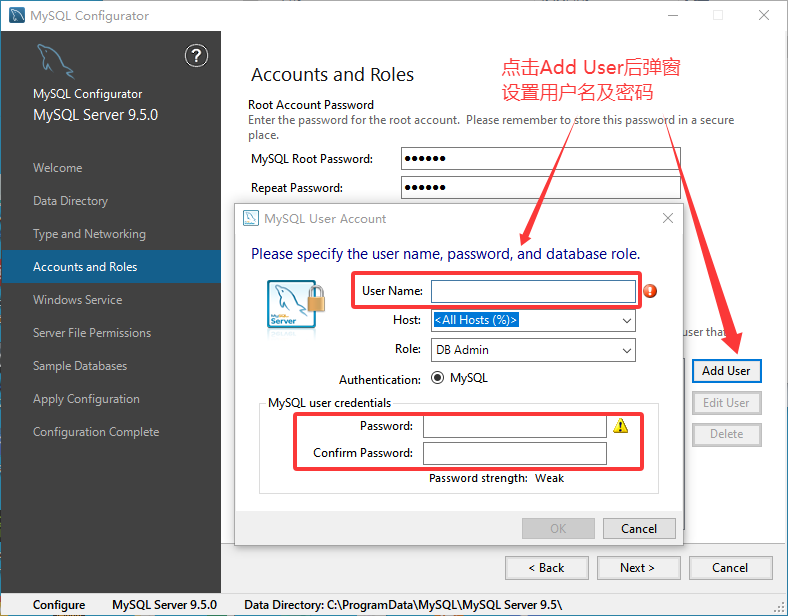Click the Root Account Password label
Image resolution: width=788 pixels, height=616 pixels.
pos(311,105)
